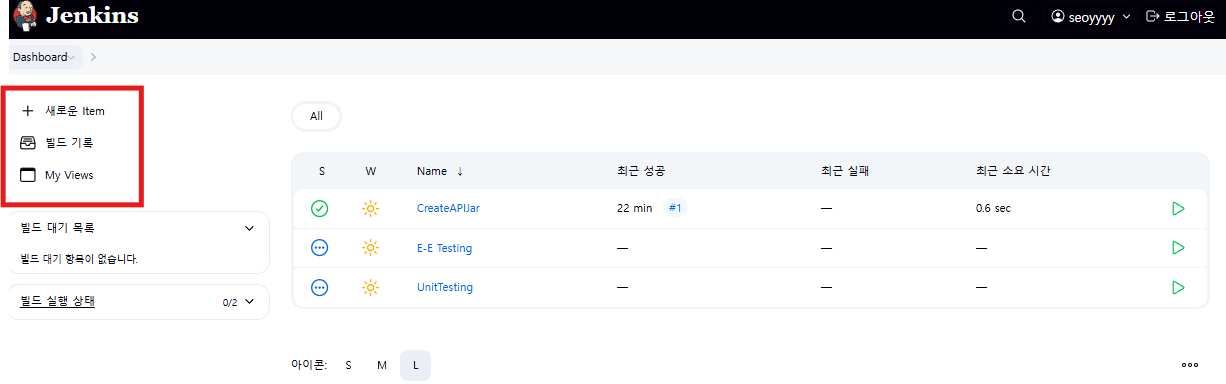The image size is (1226, 384).
Task: Open the search magnifier icon in header
Action: pos(1019,16)
